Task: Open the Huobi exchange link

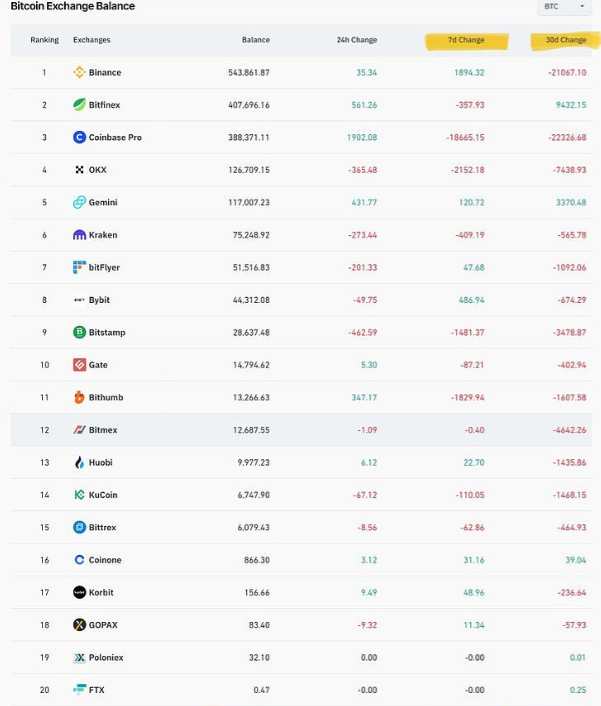Action: (100, 462)
